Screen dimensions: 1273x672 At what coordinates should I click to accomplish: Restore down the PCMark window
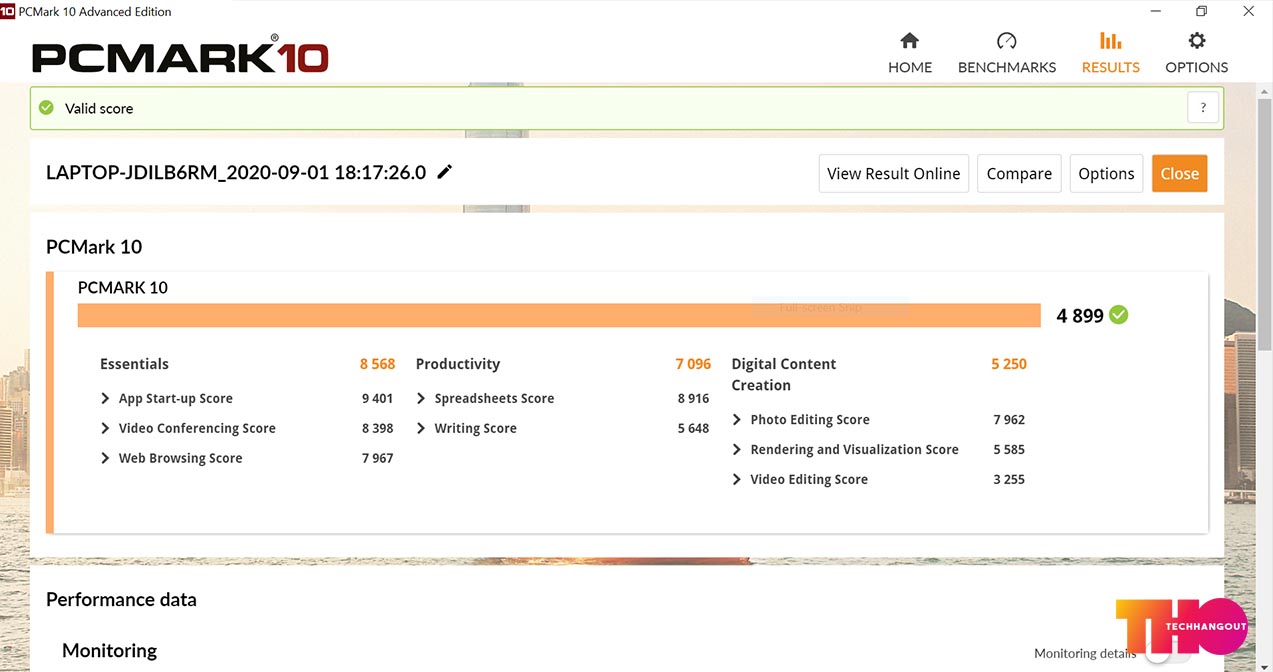coord(1201,11)
